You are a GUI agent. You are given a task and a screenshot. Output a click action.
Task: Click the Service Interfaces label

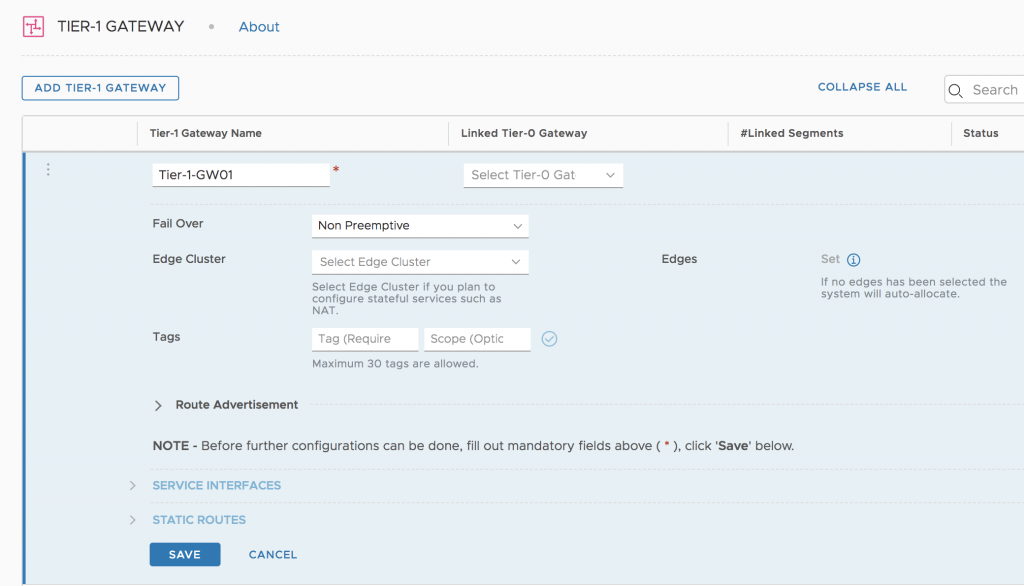pos(217,485)
